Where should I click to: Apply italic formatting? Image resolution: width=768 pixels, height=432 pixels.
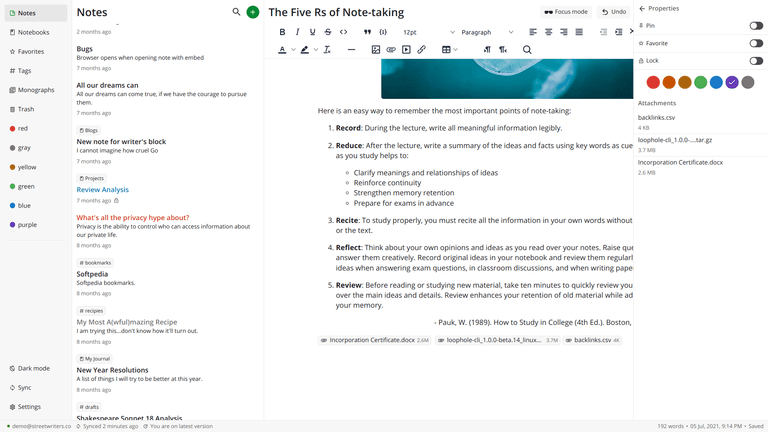point(297,32)
